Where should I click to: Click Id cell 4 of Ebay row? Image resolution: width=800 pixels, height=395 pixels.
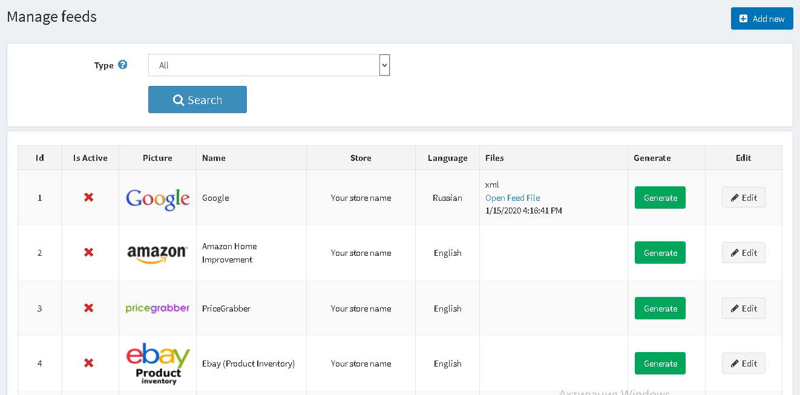[x=40, y=363]
